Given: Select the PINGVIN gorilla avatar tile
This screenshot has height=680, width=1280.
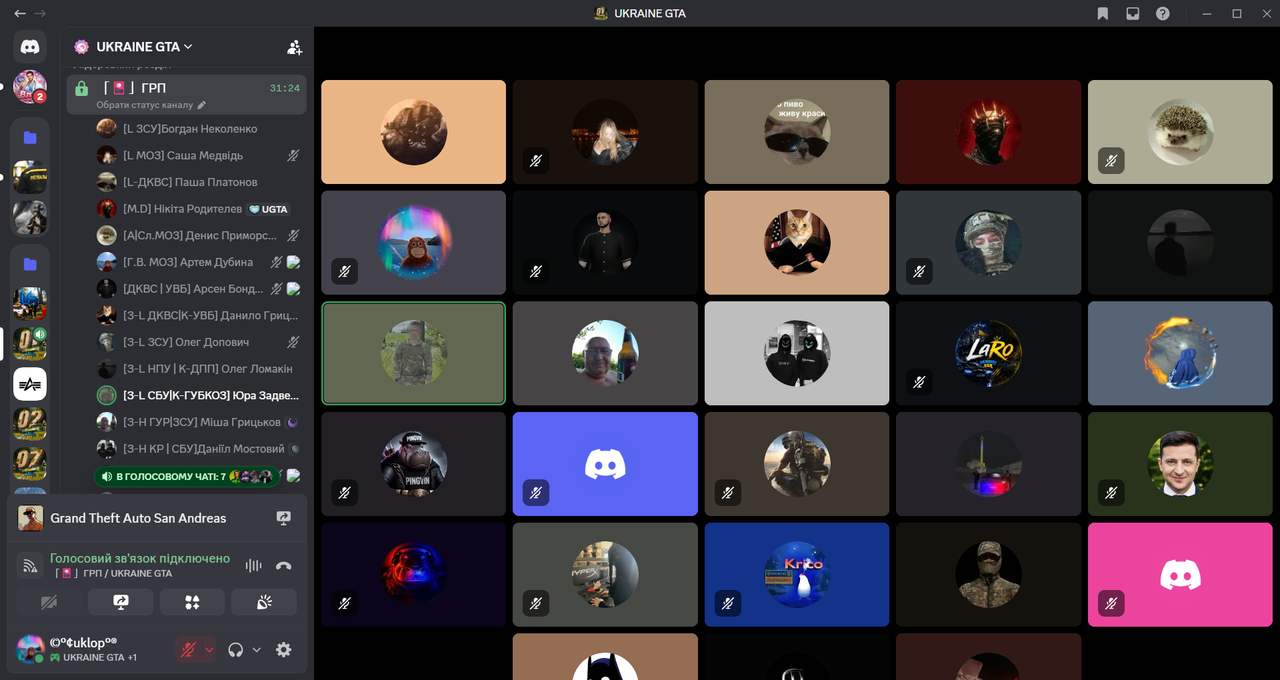Looking at the screenshot, I should (413, 464).
